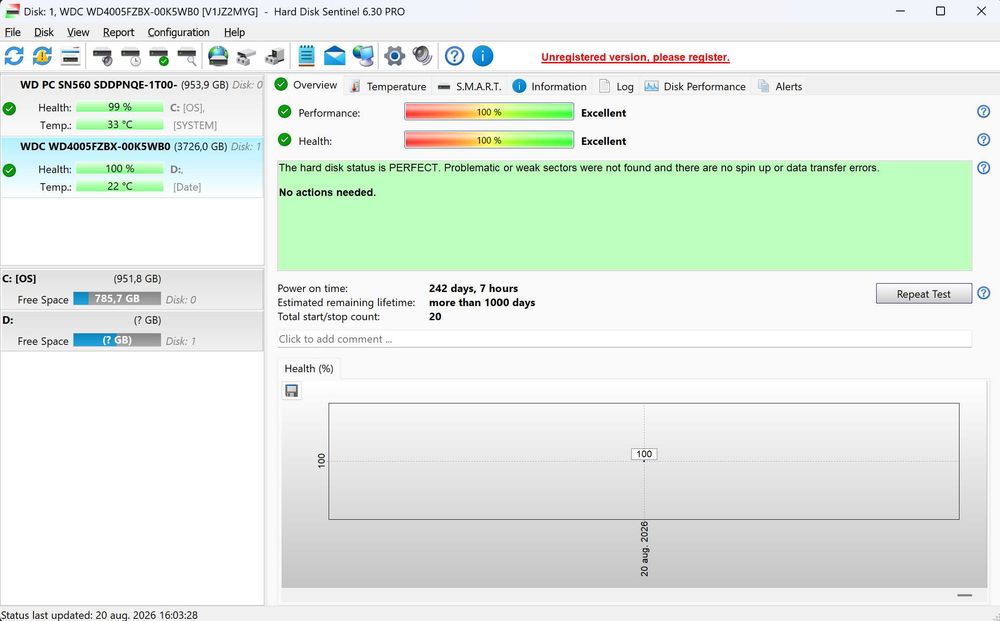Click the monitor with globe network icon
Screen dimensions: 1000x621
(363, 56)
